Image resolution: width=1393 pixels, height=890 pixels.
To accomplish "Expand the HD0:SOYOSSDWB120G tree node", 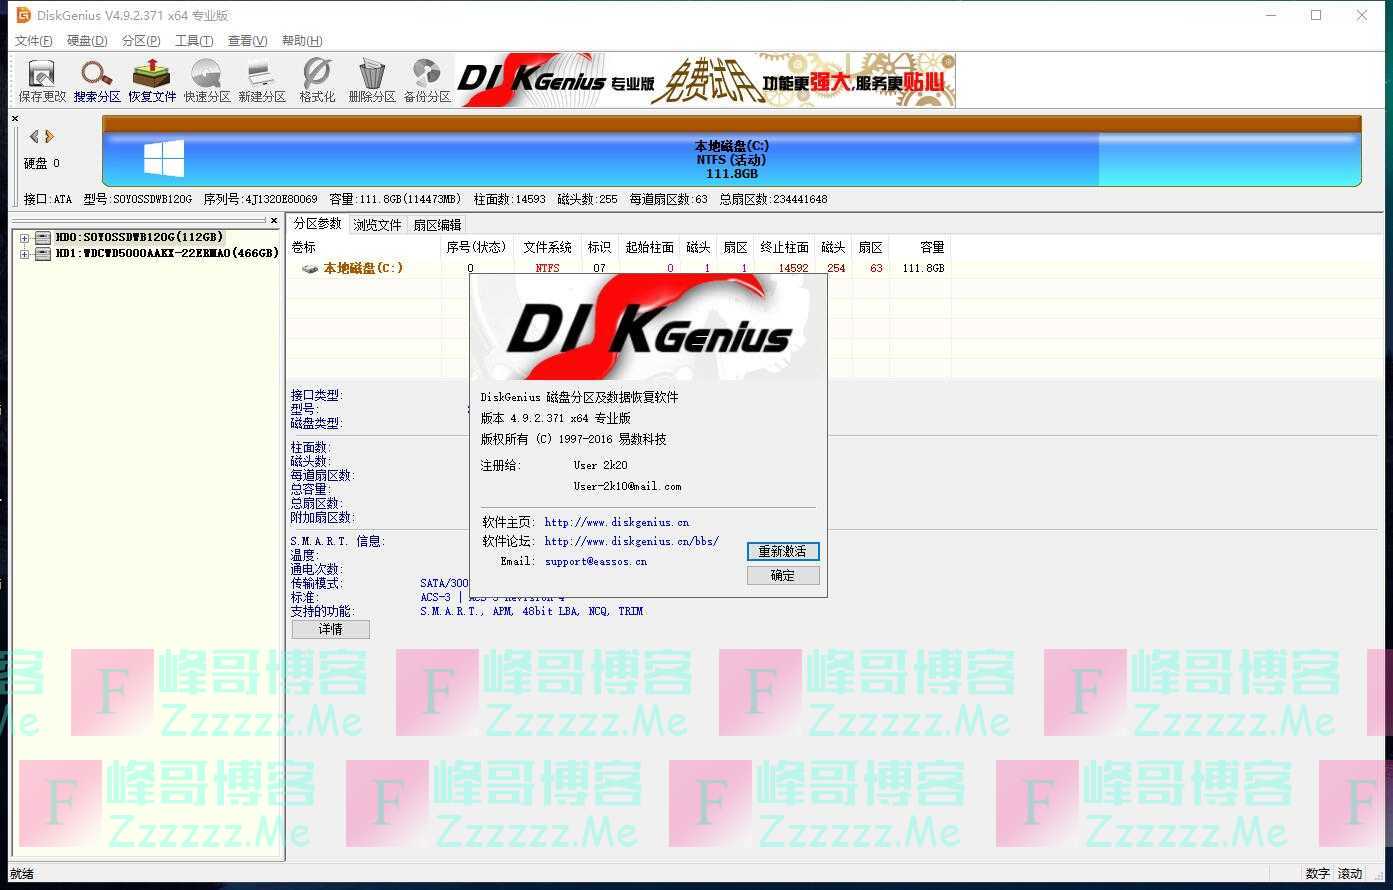I will pos(24,238).
